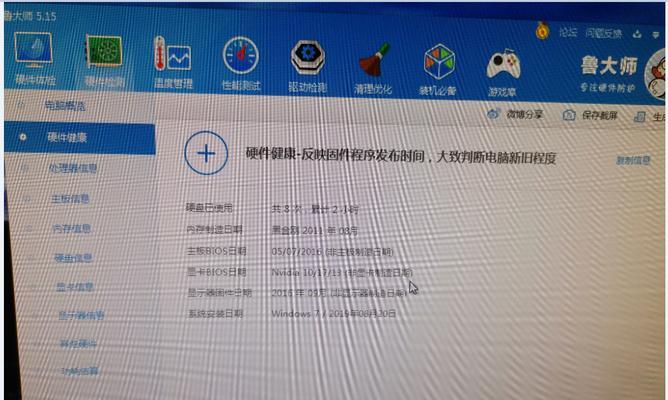Open 游戏库 gamepad icon
Screen dimensions: 668x400
(503, 64)
